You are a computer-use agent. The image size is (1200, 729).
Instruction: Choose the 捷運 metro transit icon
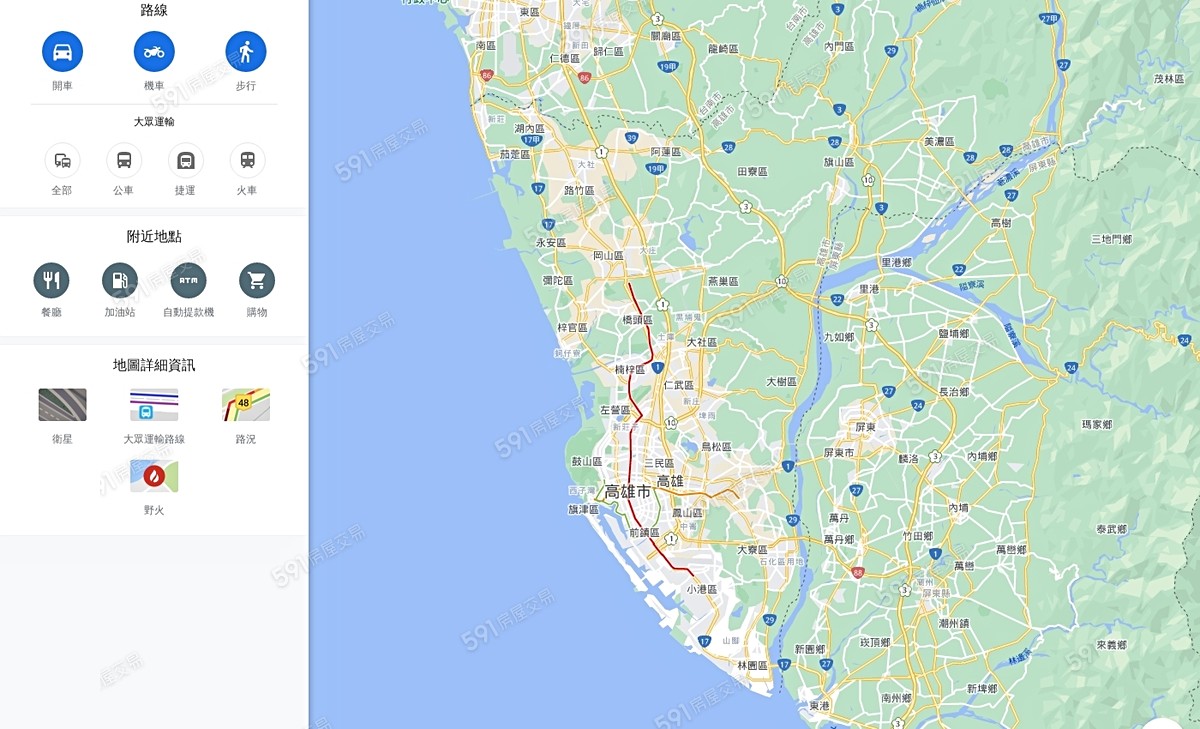click(186, 160)
